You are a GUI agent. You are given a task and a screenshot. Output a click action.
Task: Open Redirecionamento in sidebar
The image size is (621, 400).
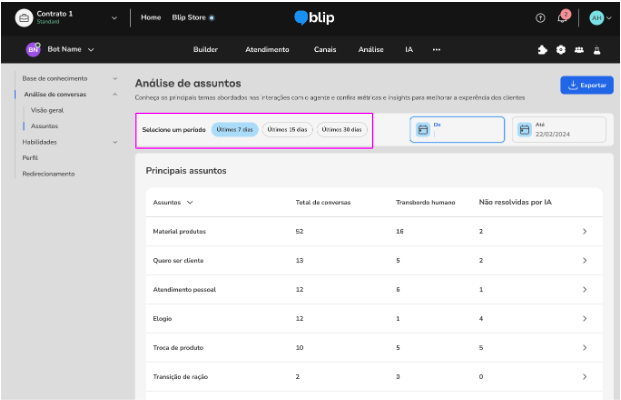coord(48,173)
